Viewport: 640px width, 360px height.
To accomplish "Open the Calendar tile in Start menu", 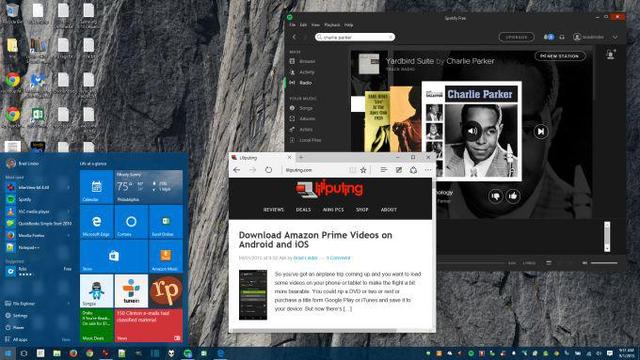I will coord(96,187).
